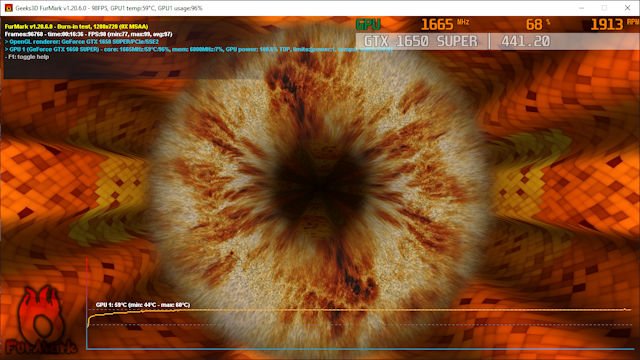Maximize the FurMark window
Viewport: 640px width, 360px height.
[x=604, y=8]
